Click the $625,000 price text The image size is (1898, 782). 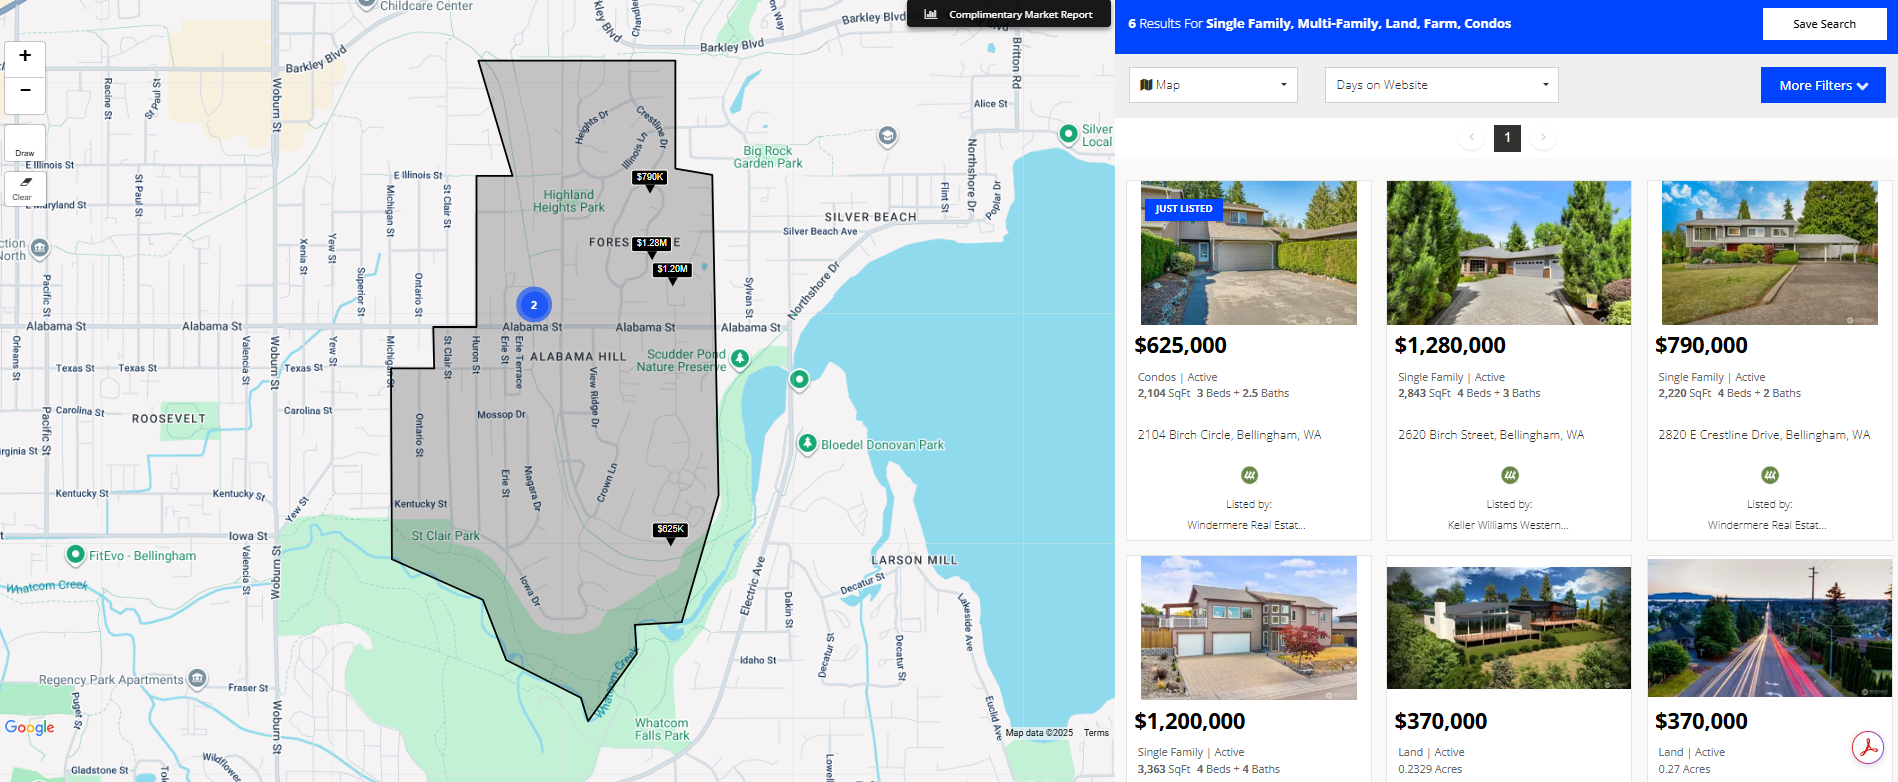1181,345
